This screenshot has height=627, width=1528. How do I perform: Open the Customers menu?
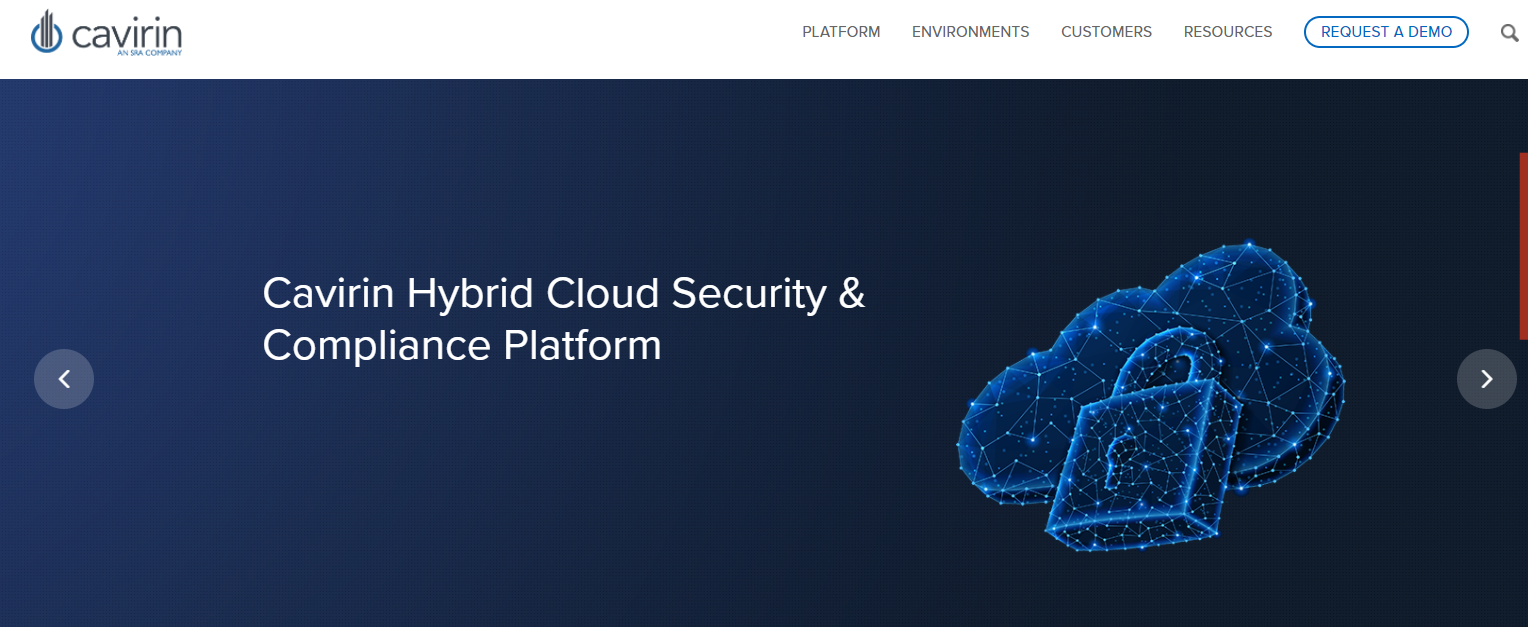coord(1106,32)
